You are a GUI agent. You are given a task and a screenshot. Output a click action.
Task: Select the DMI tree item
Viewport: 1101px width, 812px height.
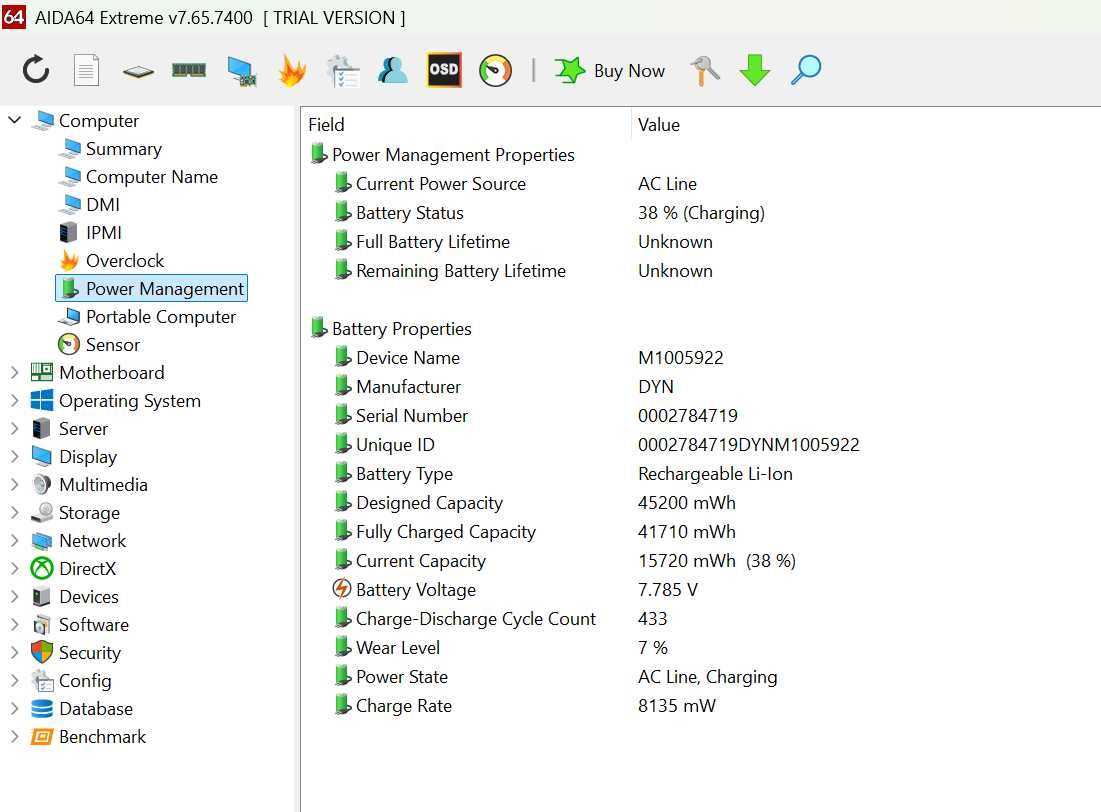[x=103, y=205]
